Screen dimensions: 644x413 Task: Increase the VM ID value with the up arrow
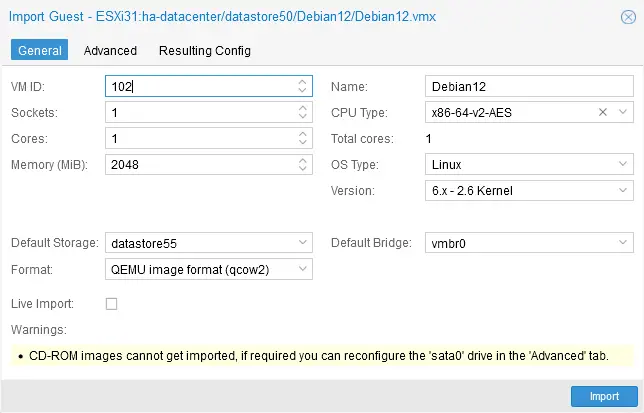pos(302,82)
